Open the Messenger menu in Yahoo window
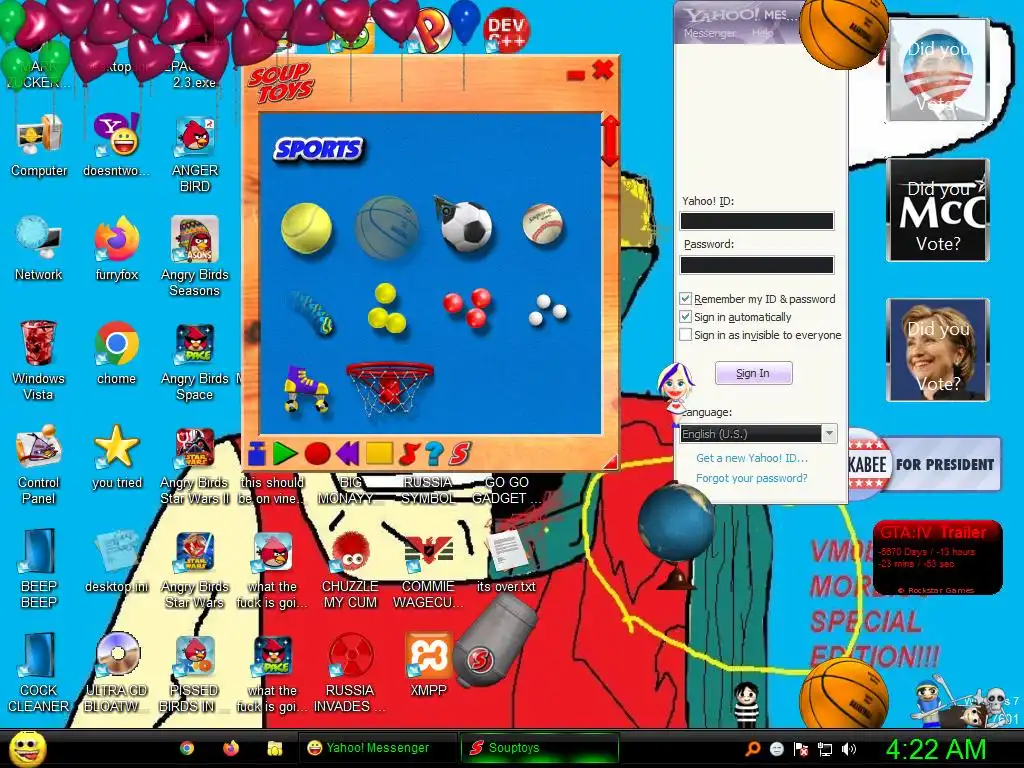This screenshot has width=1024, height=768. [709, 33]
